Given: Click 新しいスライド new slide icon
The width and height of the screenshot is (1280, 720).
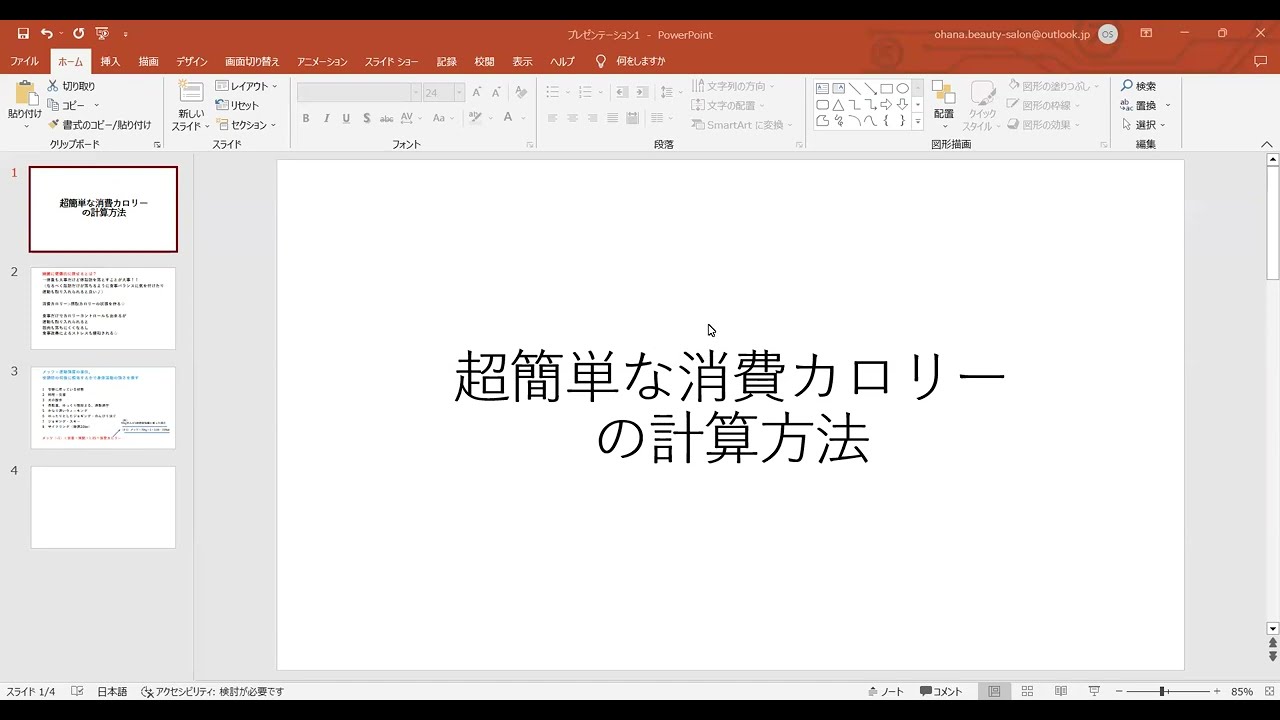Looking at the screenshot, I should coord(190,92).
